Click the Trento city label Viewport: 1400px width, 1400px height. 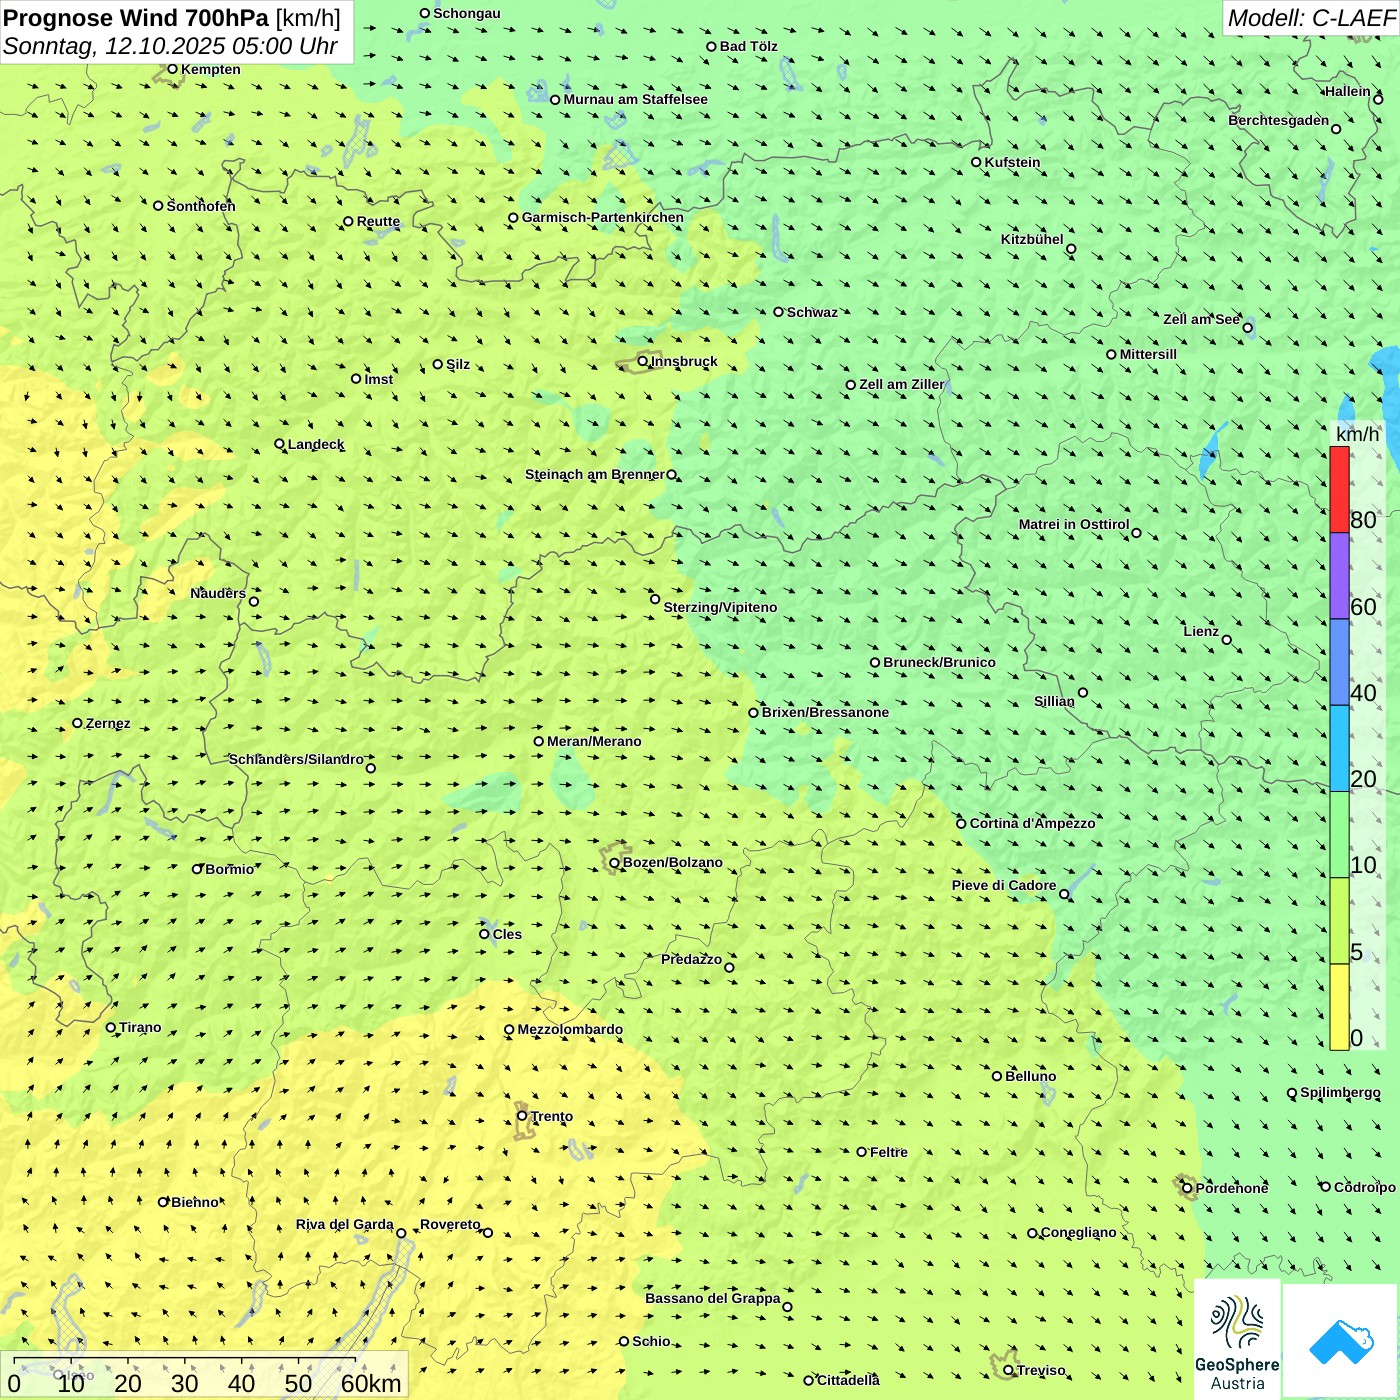point(552,1116)
